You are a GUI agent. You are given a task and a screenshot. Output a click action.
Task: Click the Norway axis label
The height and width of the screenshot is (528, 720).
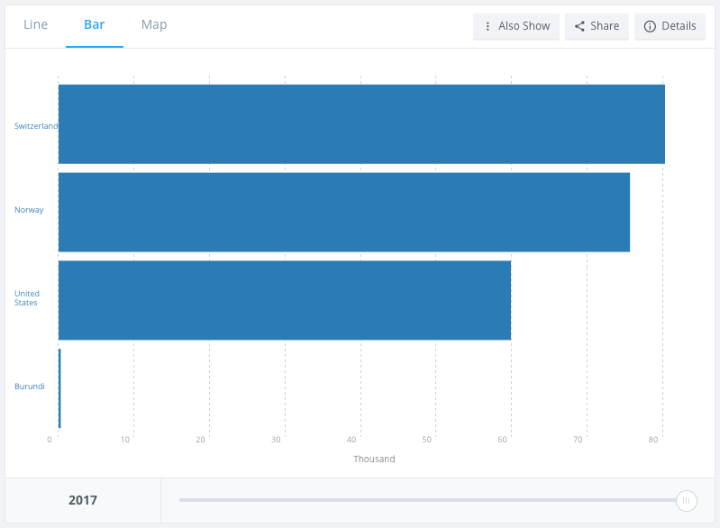click(x=29, y=210)
